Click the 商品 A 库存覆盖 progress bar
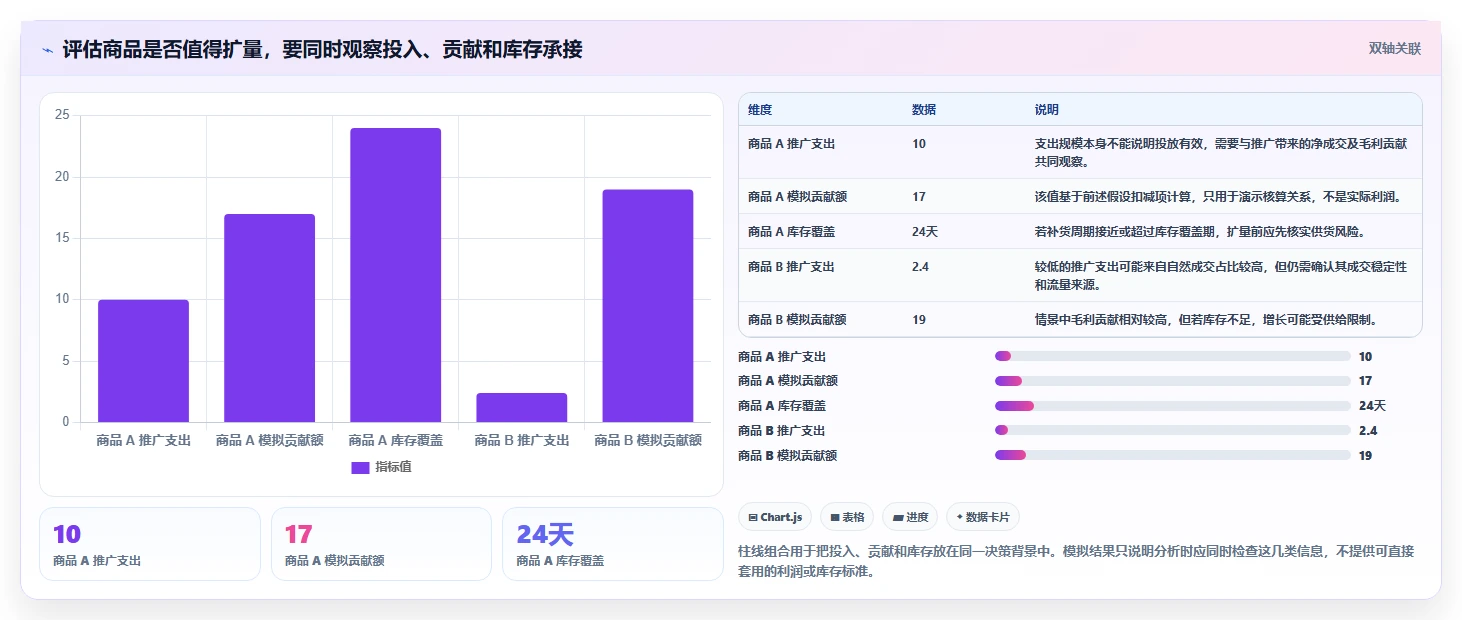The height and width of the screenshot is (620, 1462). pyautogui.click(x=1173, y=405)
